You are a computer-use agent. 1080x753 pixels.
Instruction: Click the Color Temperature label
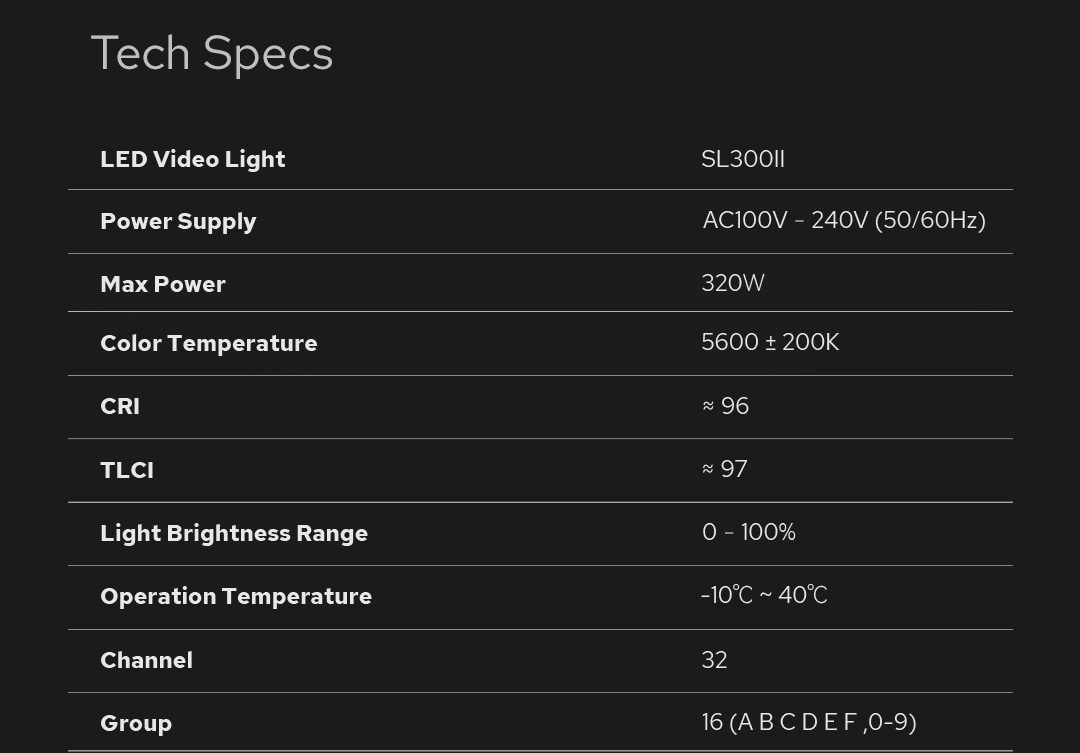click(x=209, y=343)
